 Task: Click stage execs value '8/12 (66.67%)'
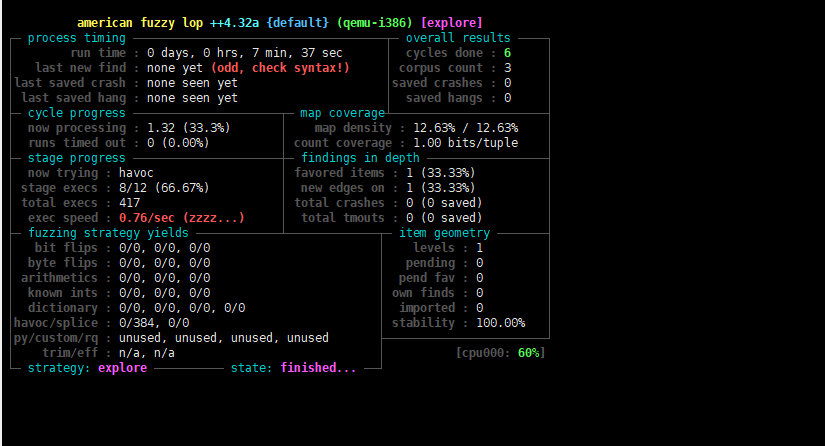tap(164, 188)
